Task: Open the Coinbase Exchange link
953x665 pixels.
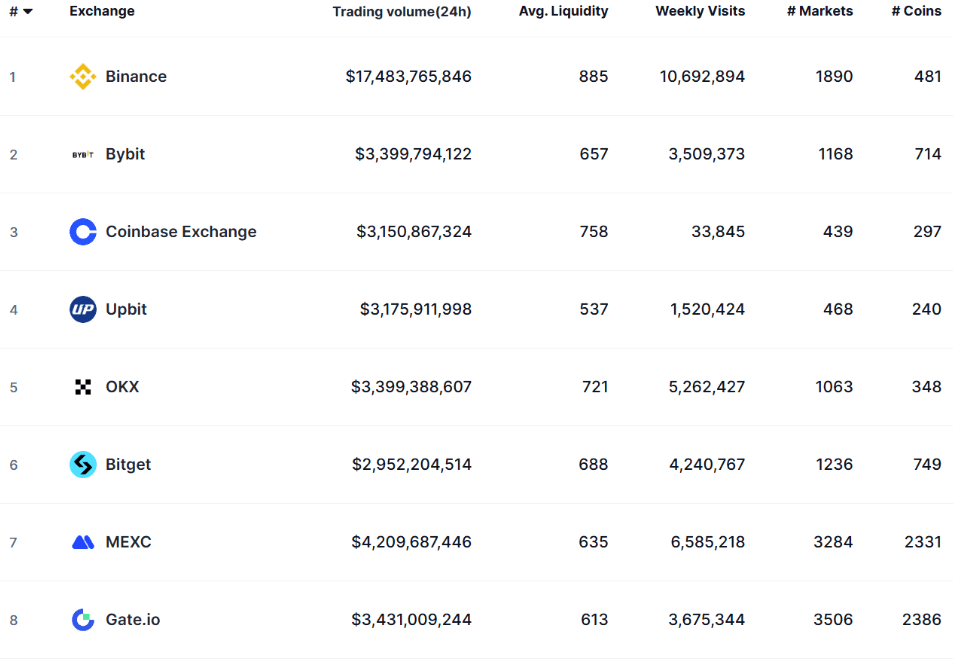Action: click(x=181, y=232)
